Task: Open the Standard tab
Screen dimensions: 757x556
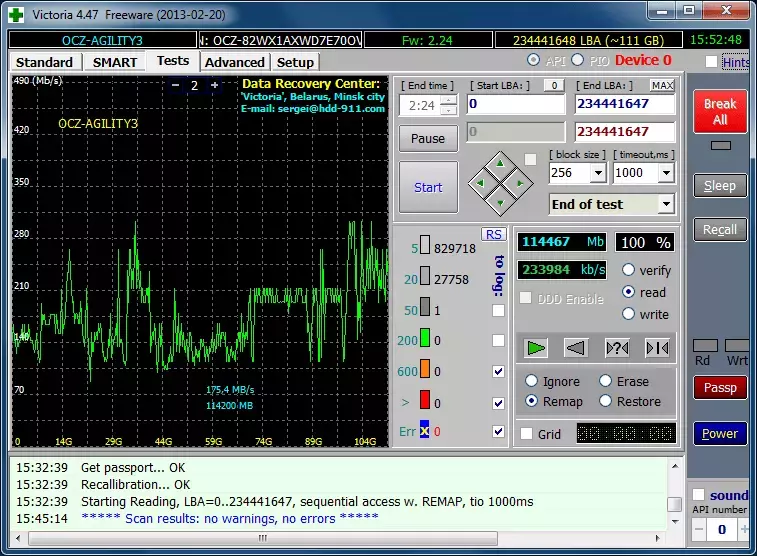Action: [44, 62]
